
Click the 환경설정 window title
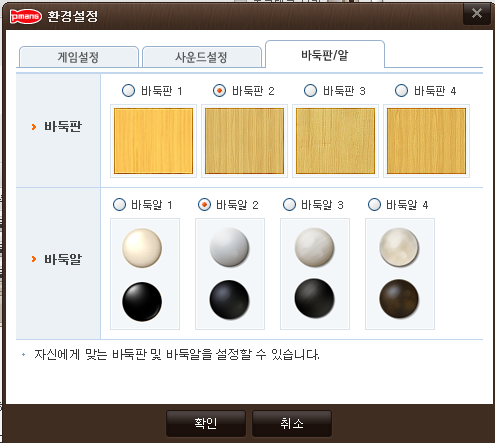click(73, 16)
